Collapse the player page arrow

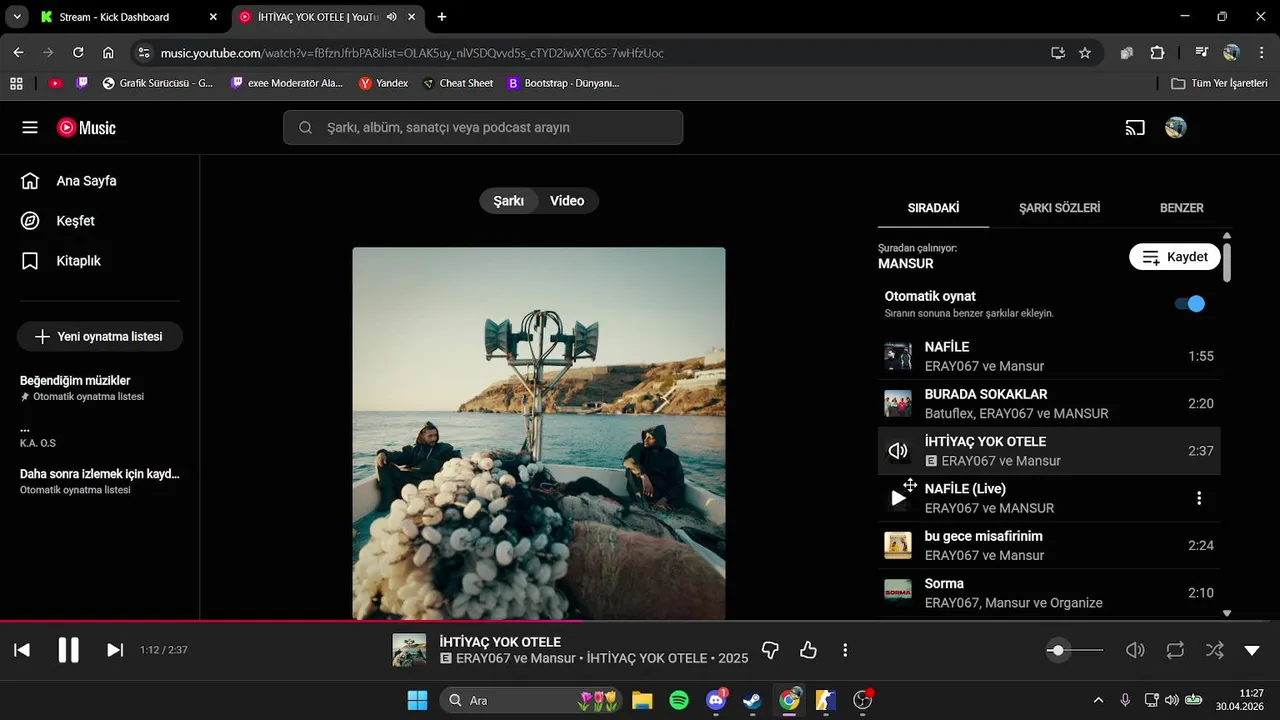click(1252, 650)
